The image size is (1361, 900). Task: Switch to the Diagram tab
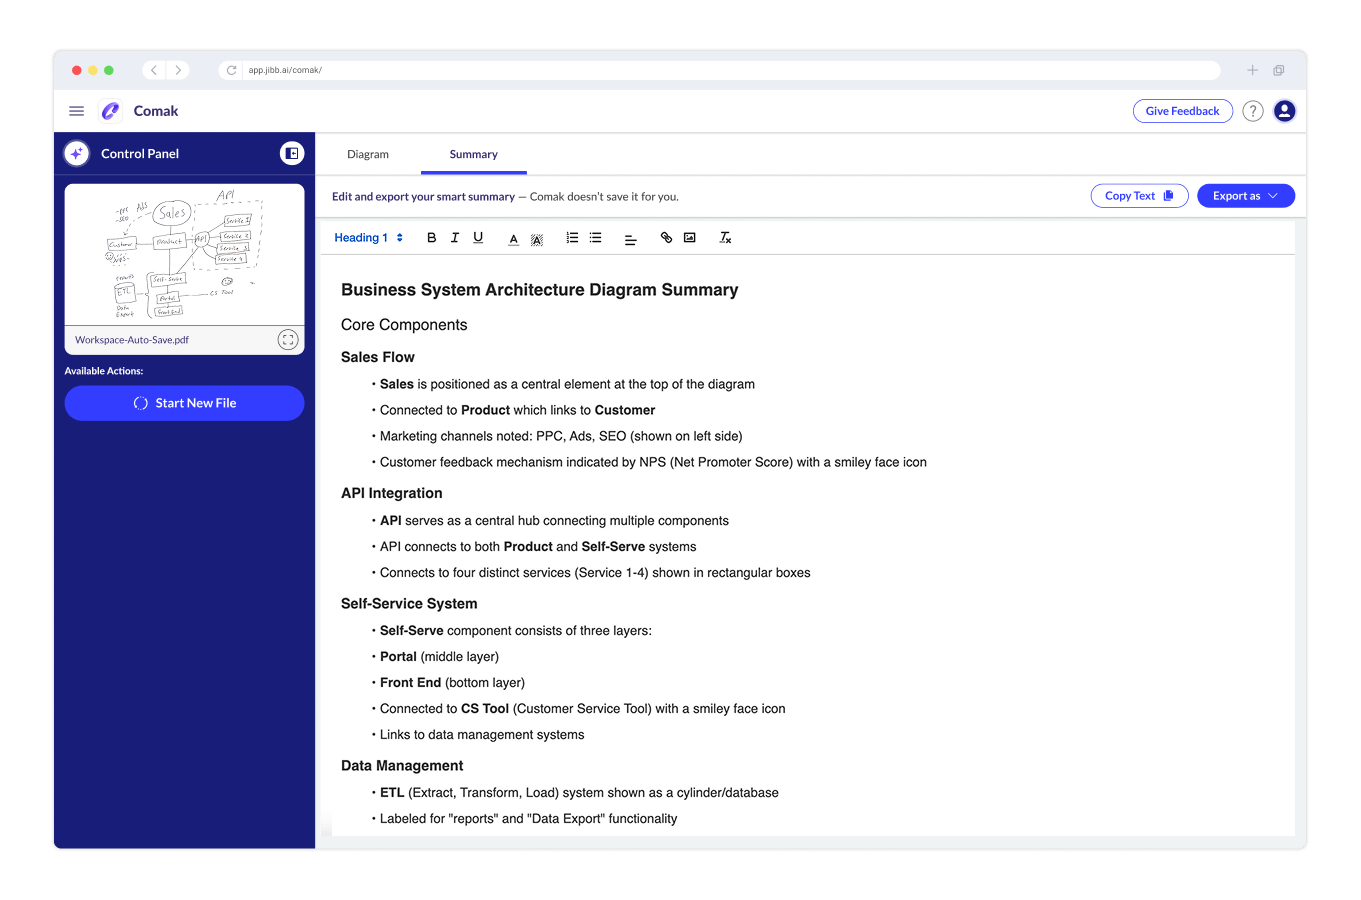[368, 154]
